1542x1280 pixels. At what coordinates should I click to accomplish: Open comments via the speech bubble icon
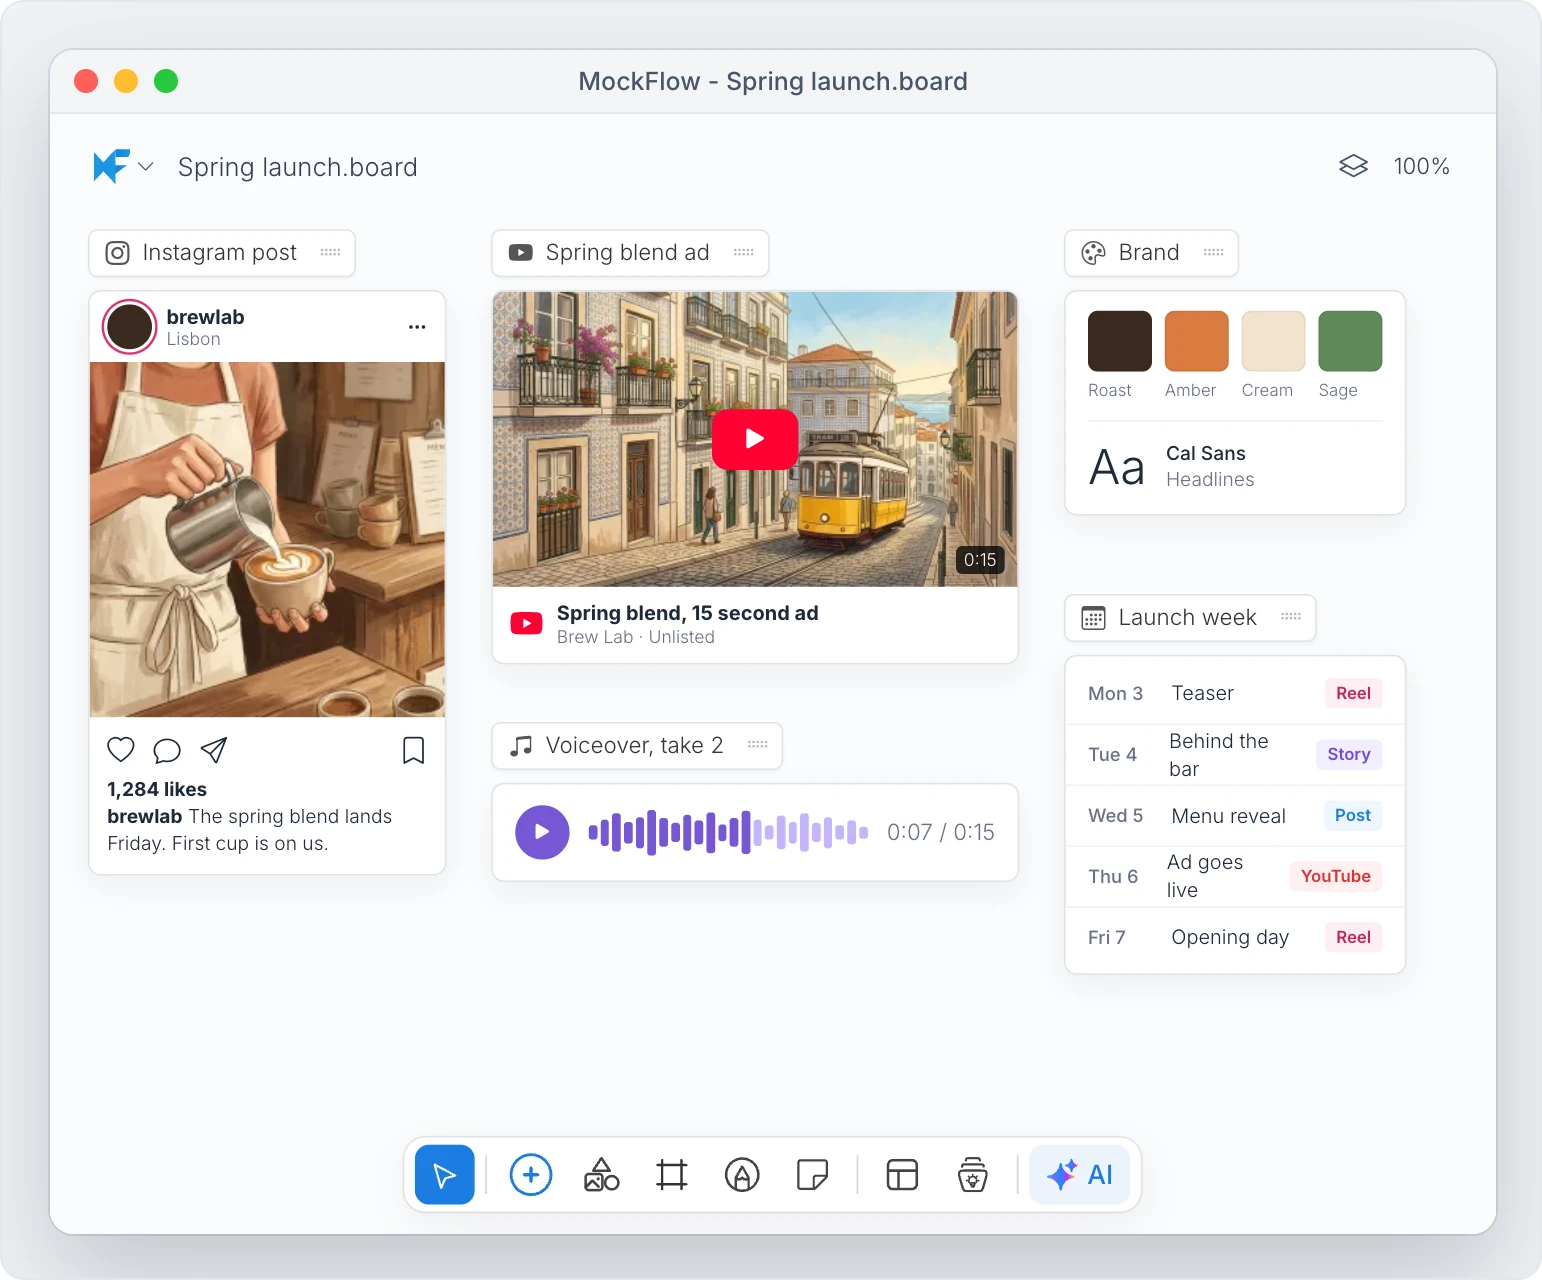tap(167, 750)
